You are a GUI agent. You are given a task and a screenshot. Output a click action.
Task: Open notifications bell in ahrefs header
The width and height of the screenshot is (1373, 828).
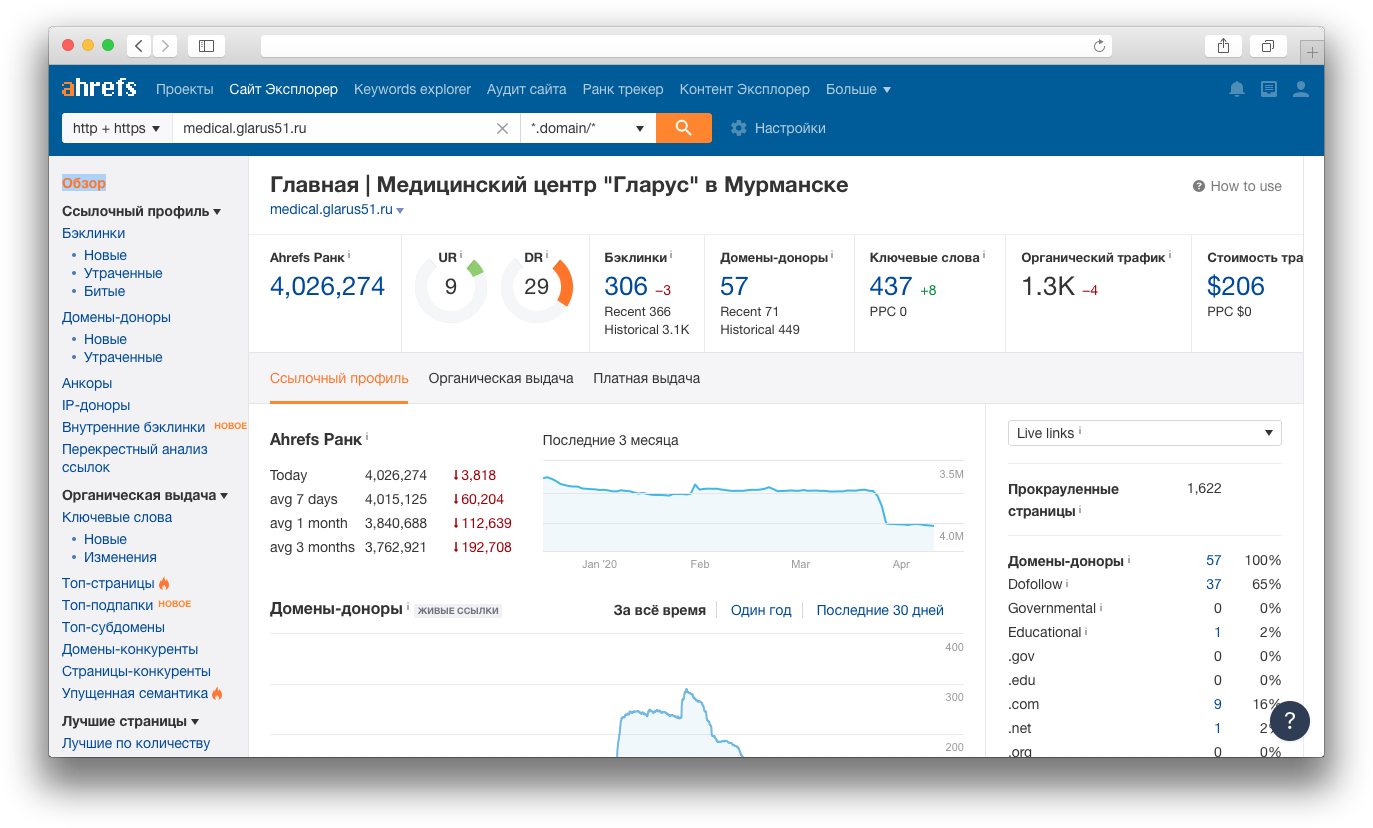click(x=1237, y=89)
